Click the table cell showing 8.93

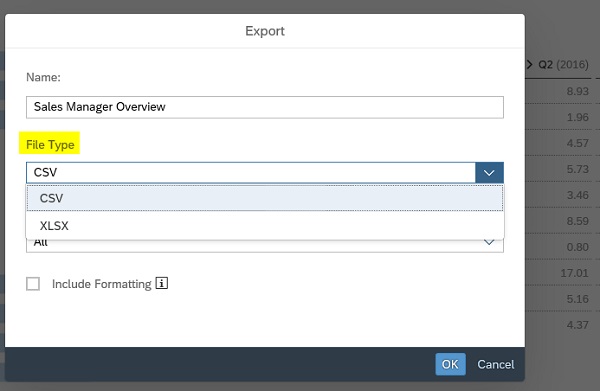tap(577, 91)
